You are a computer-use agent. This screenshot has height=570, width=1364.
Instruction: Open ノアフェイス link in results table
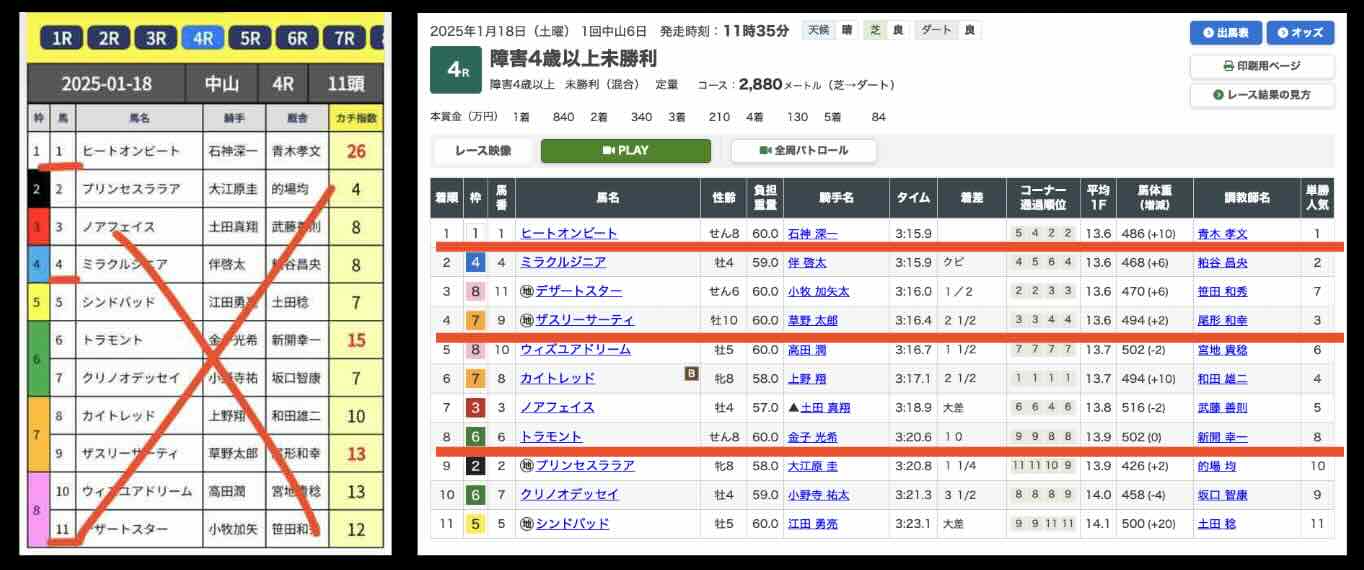coord(557,407)
